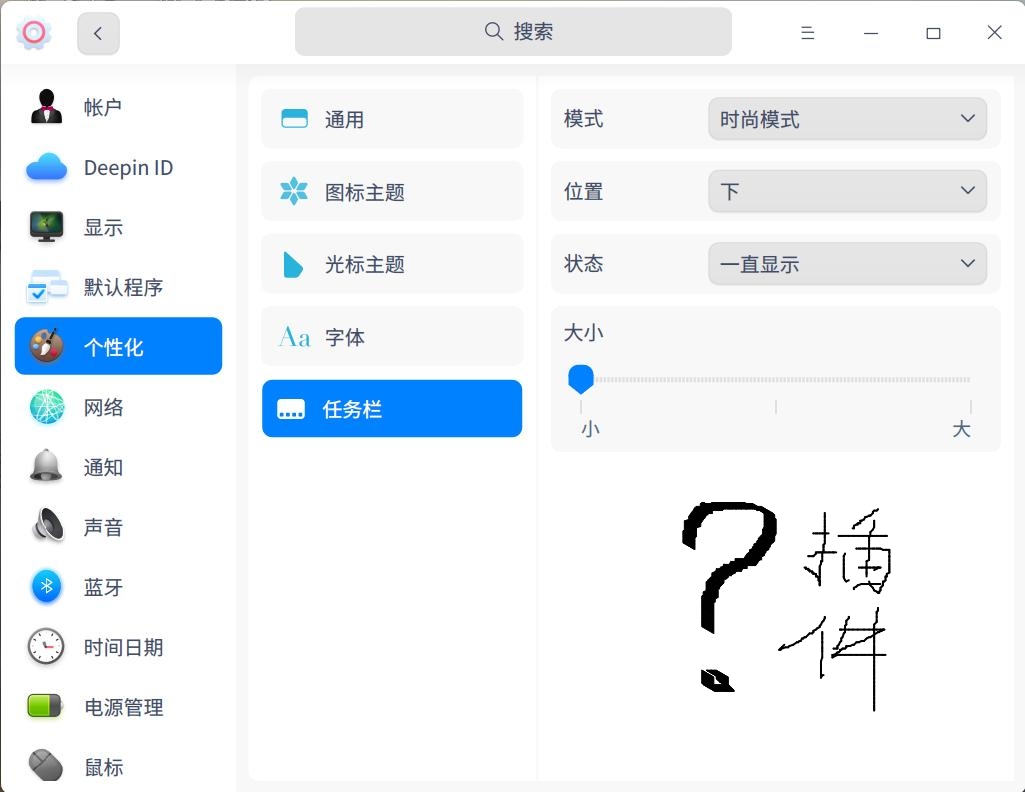Click the 时间日期 clock icon
Image resolution: width=1025 pixels, height=792 pixels.
[x=46, y=646]
